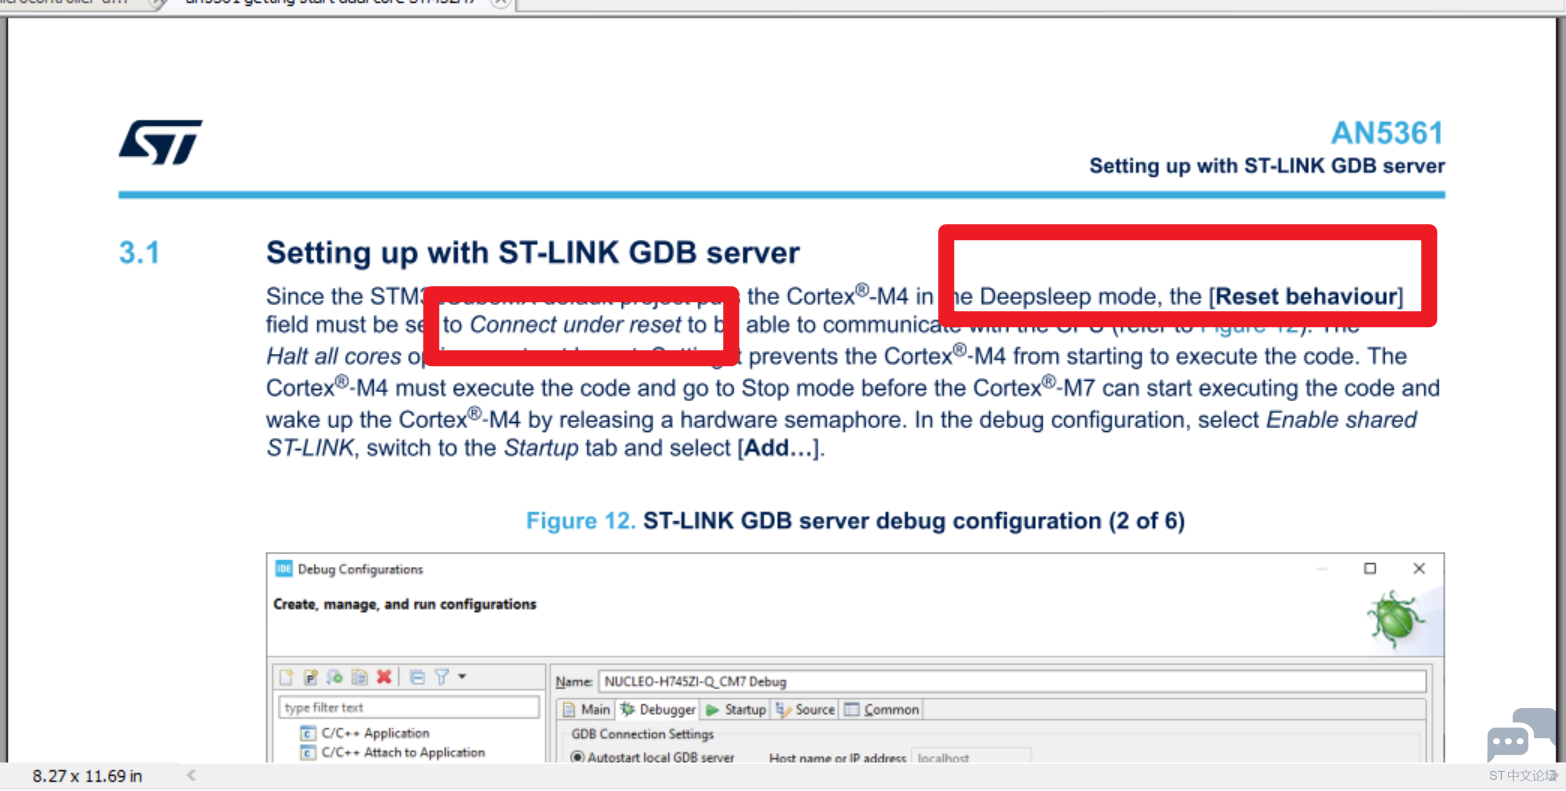
Task: Select C/C++ Attach to Application item
Action: coord(393,752)
